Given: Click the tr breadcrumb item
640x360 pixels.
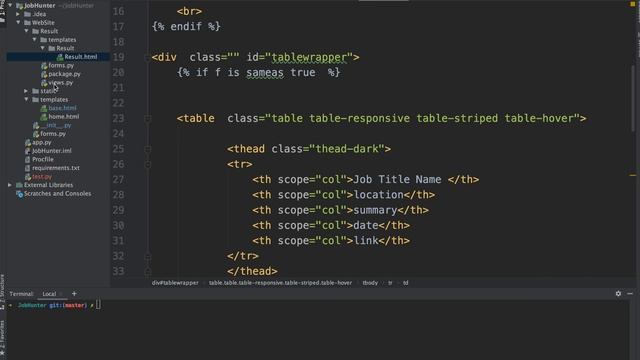Looking at the screenshot, I should click(x=390, y=282).
